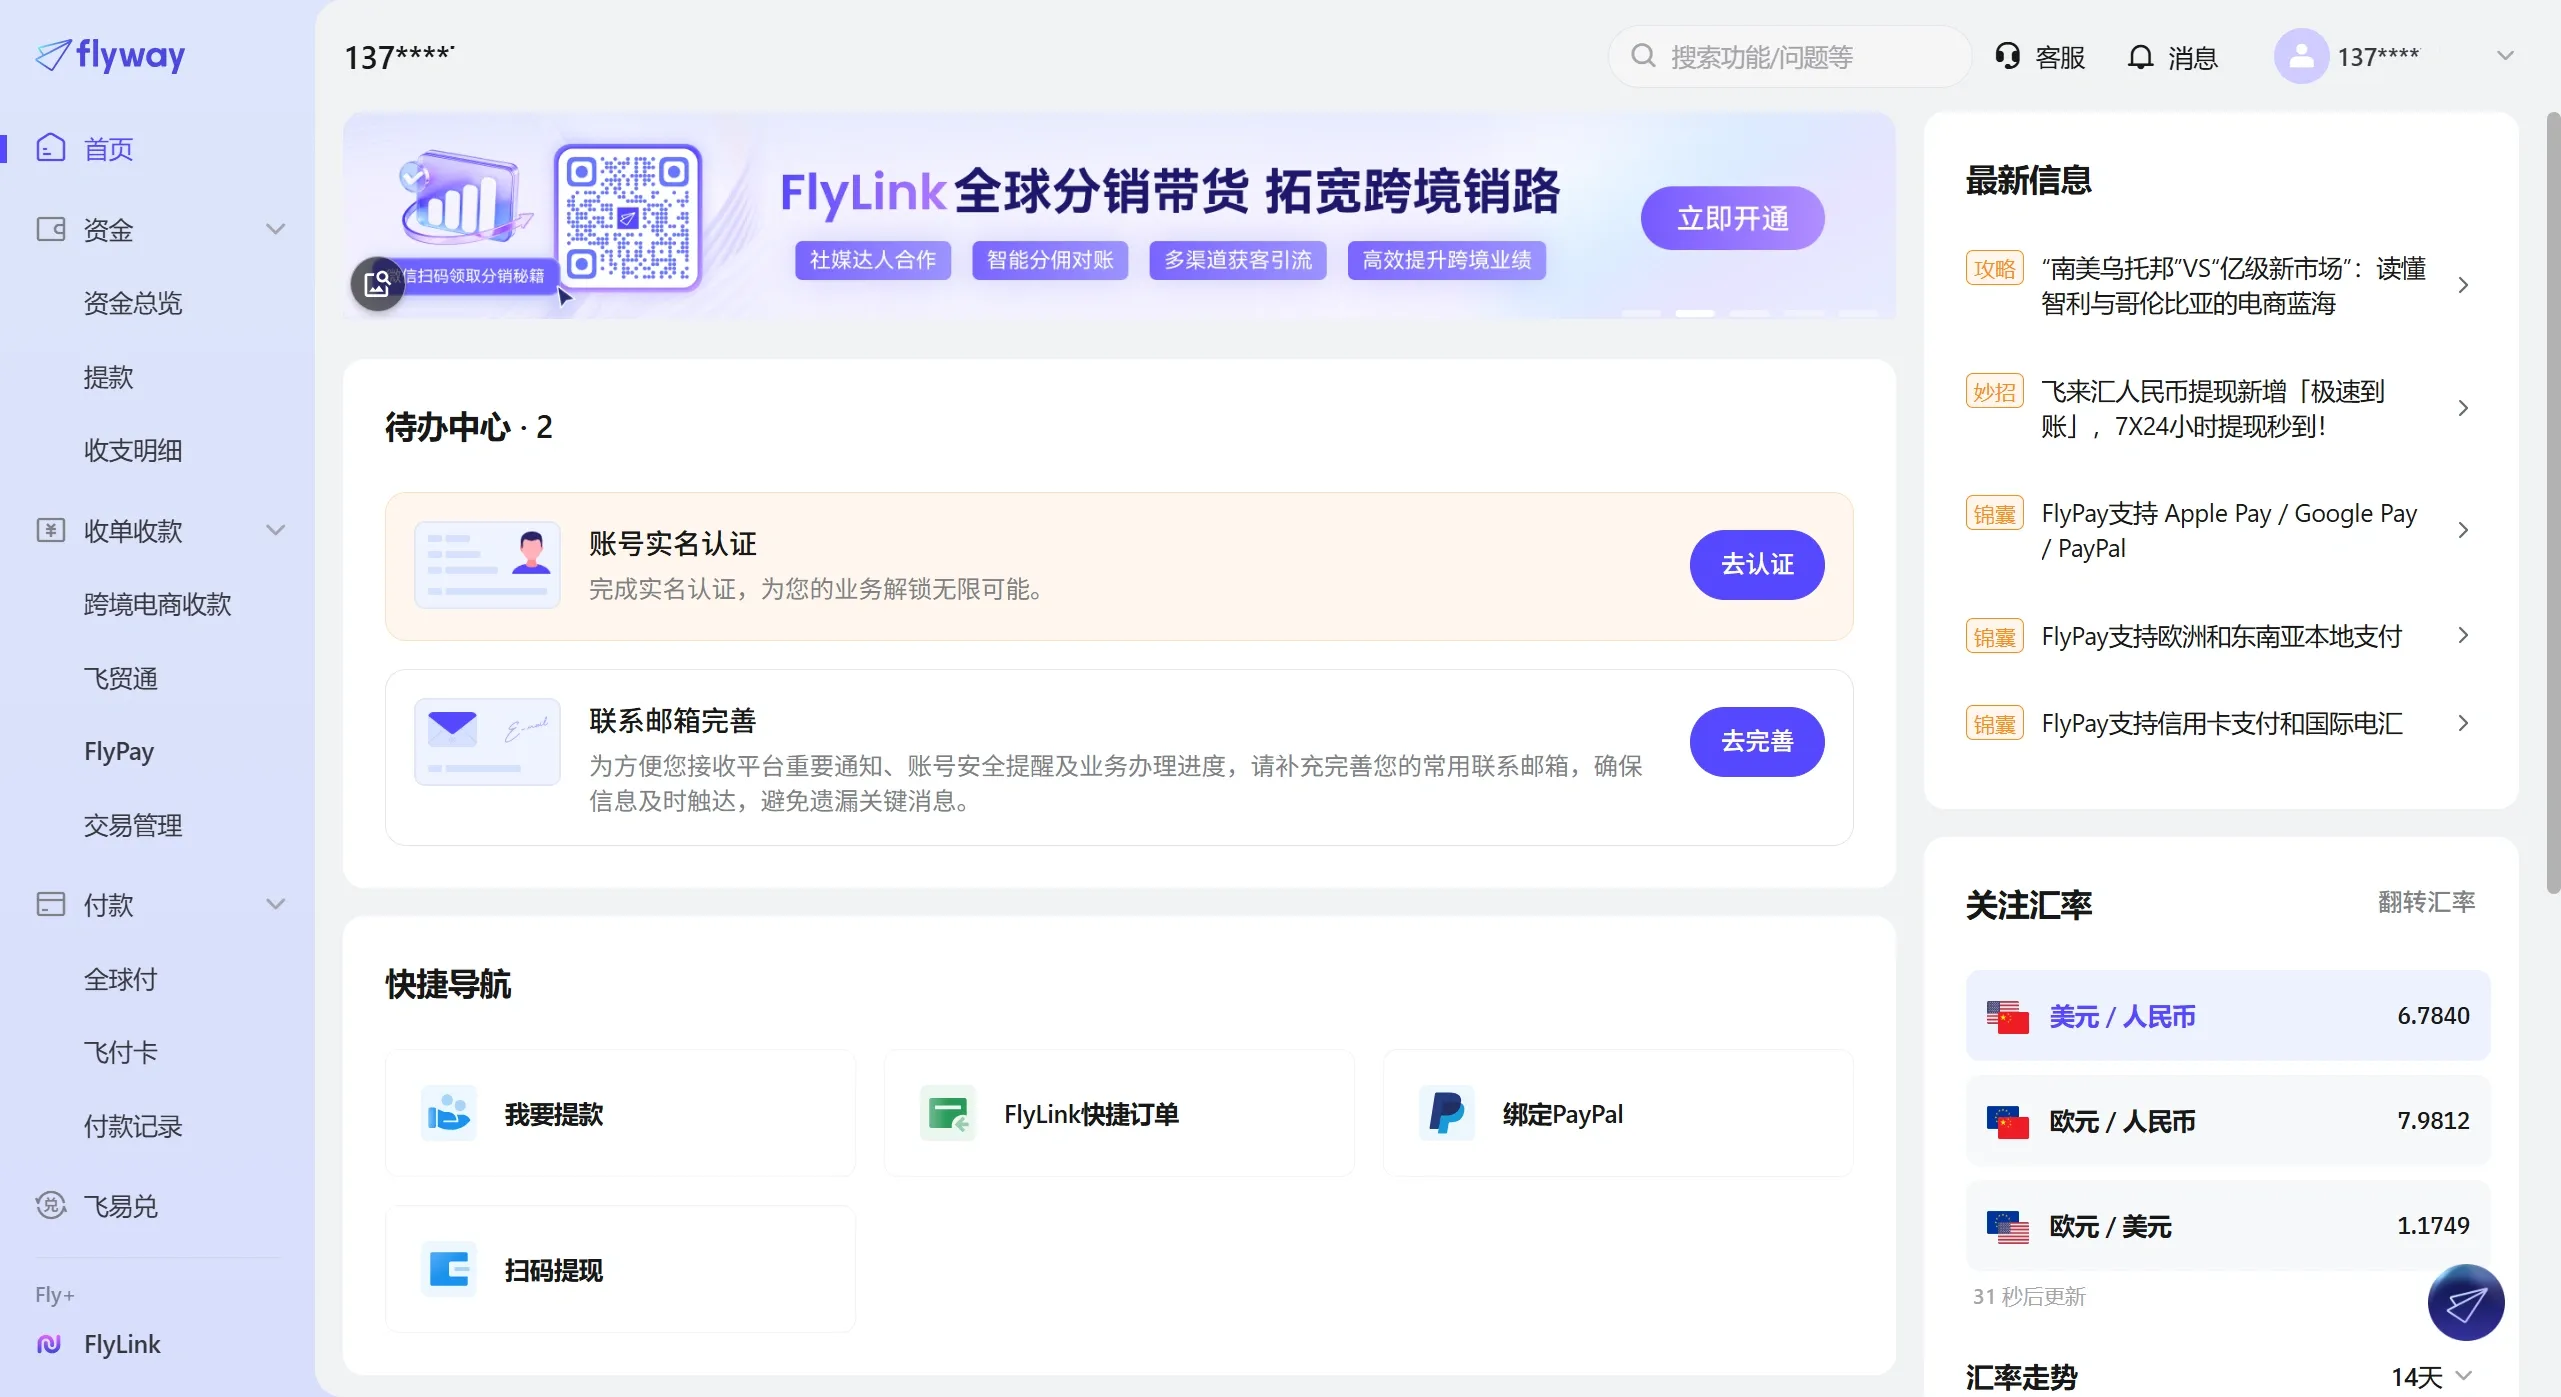Click the 立即开通 button

(x=1732, y=218)
